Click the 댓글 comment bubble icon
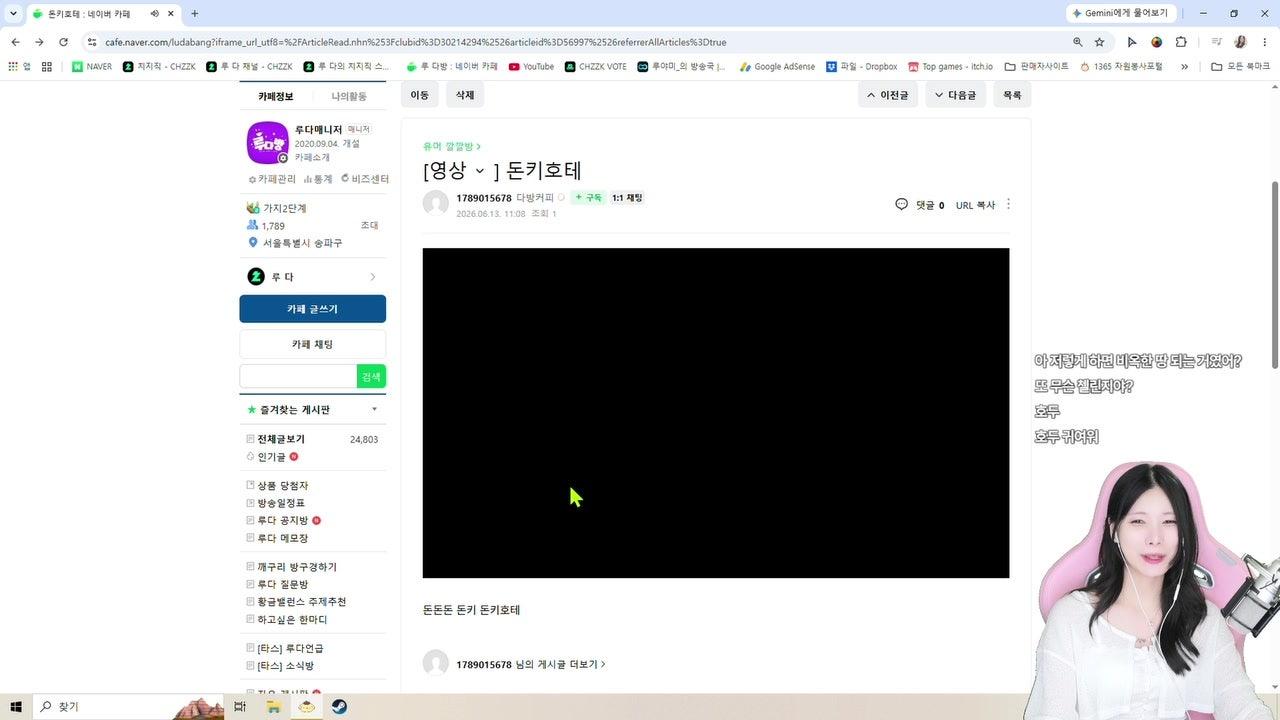Viewport: 1280px width, 720px height. pos(901,204)
